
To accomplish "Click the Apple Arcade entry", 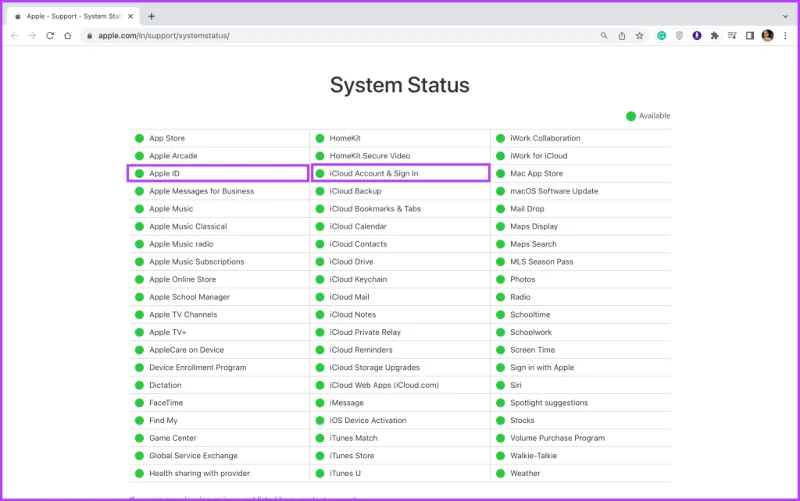I will 173,156.
